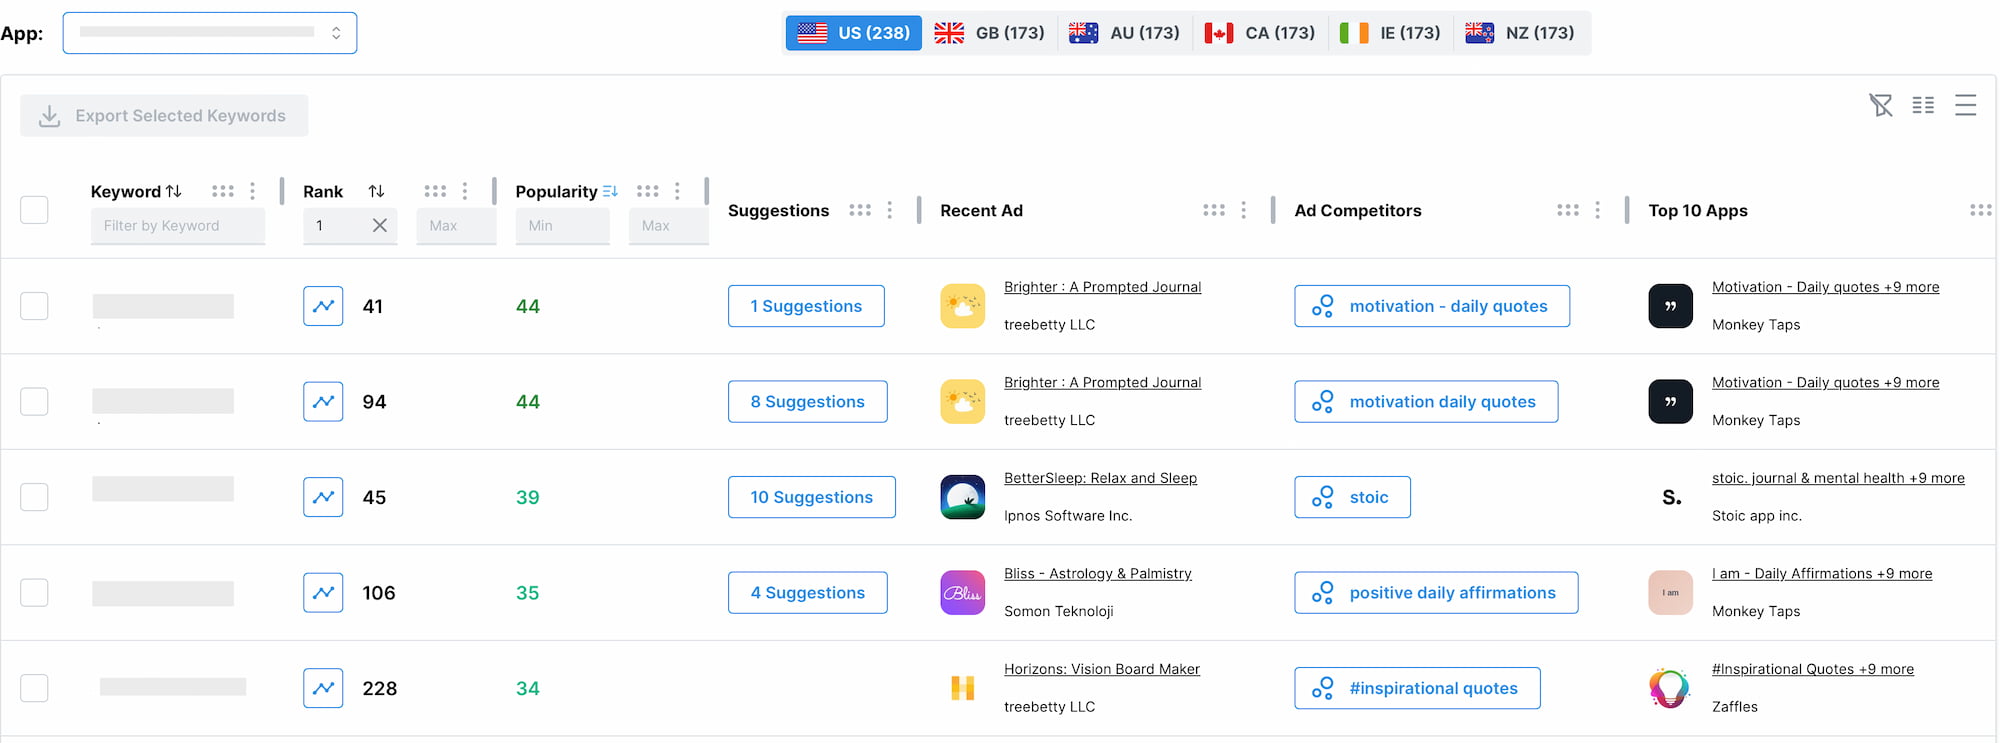Focus the Popularity Min filter field
Screen dimensions: 2000x743
tap(562, 226)
